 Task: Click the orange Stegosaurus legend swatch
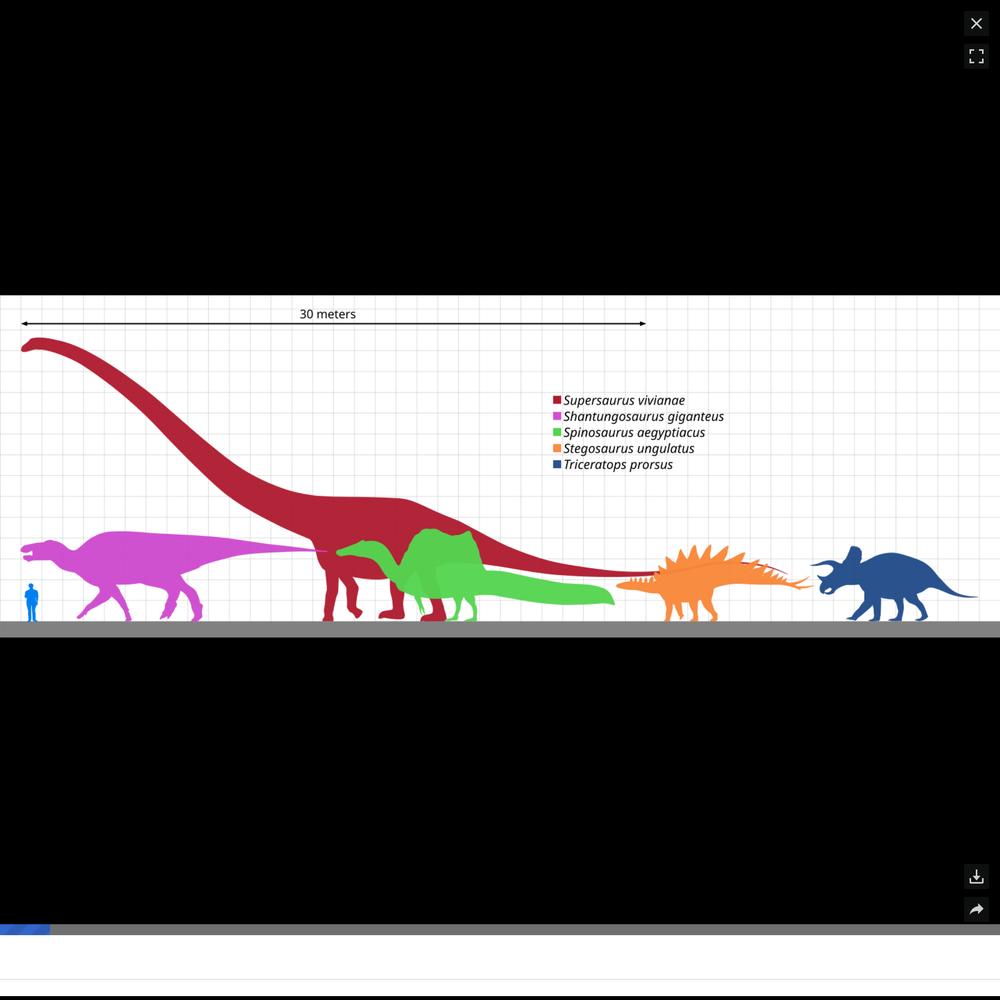pyautogui.click(x=557, y=448)
